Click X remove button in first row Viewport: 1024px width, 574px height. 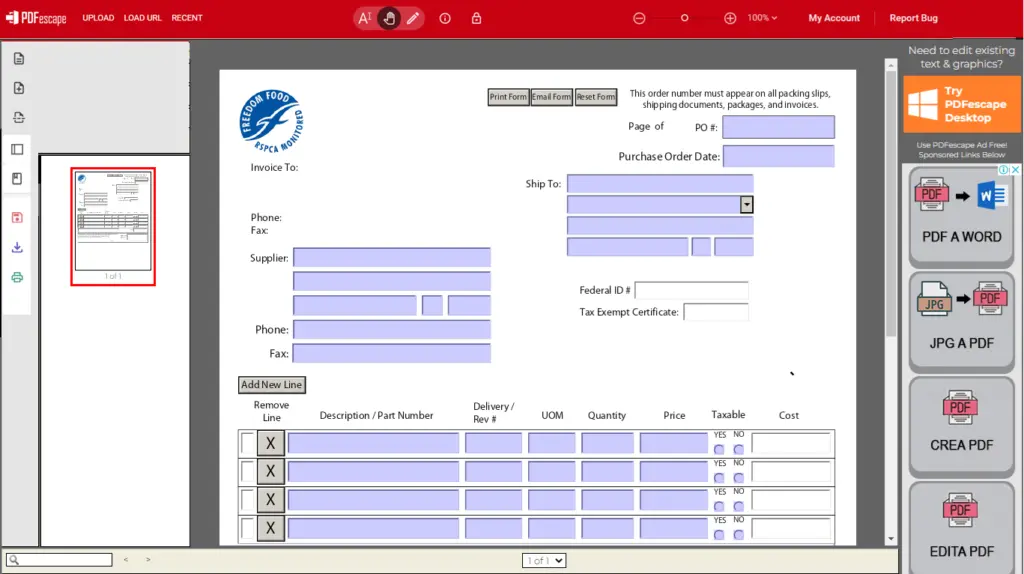pos(270,443)
